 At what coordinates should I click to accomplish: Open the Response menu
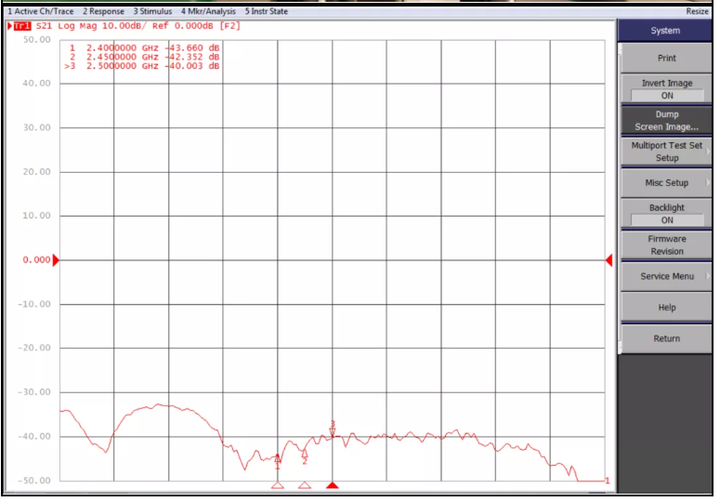coord(103,11)
